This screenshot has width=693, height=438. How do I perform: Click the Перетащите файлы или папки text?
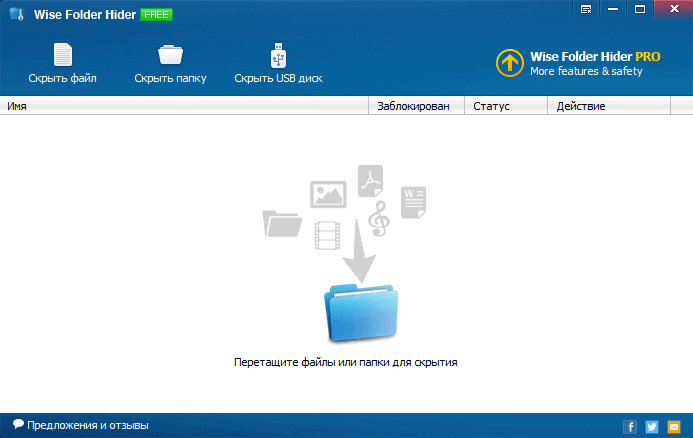pos(346,362)
